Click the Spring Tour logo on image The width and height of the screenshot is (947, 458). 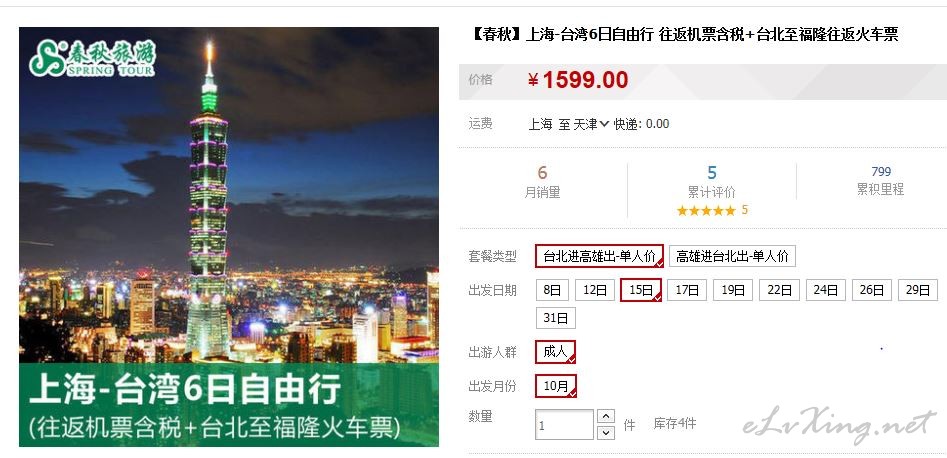pyautogui.click(x=92, y=59)
